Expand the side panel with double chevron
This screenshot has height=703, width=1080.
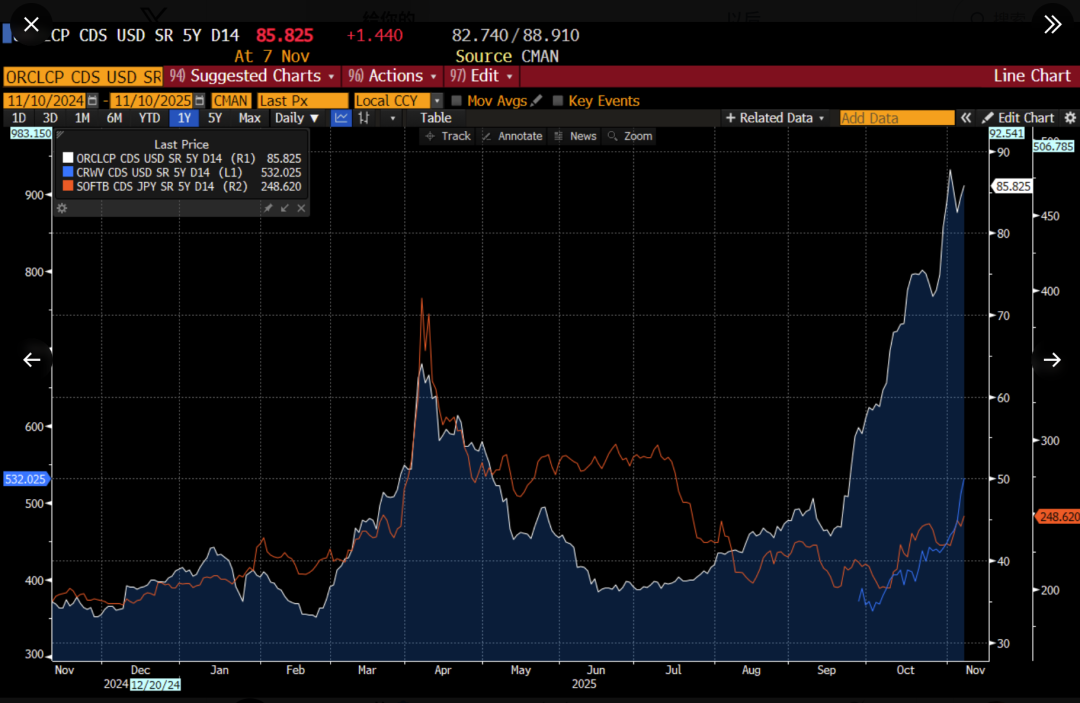[x=1052, y=25]
